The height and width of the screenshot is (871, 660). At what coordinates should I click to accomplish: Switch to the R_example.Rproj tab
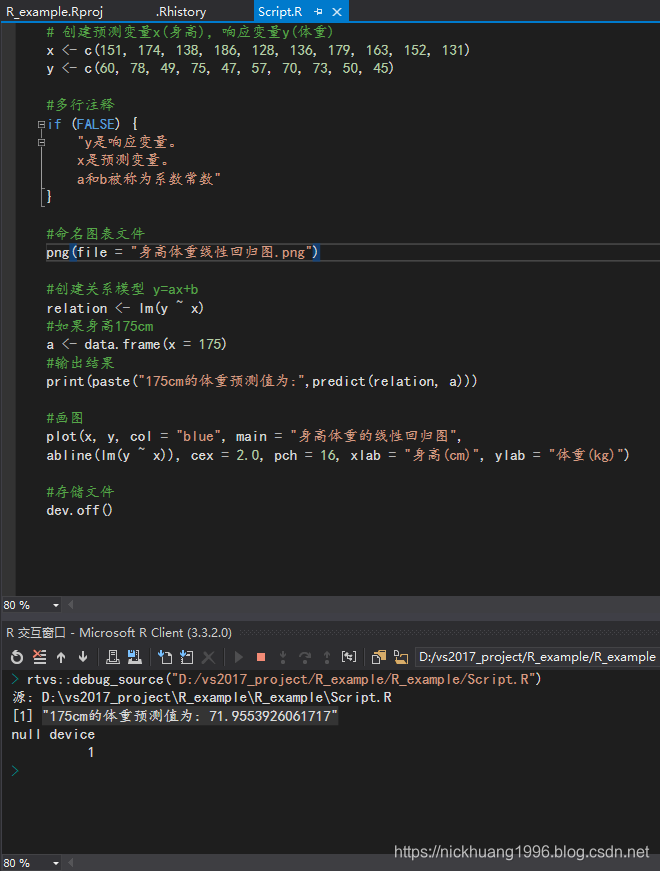point(54,12)
